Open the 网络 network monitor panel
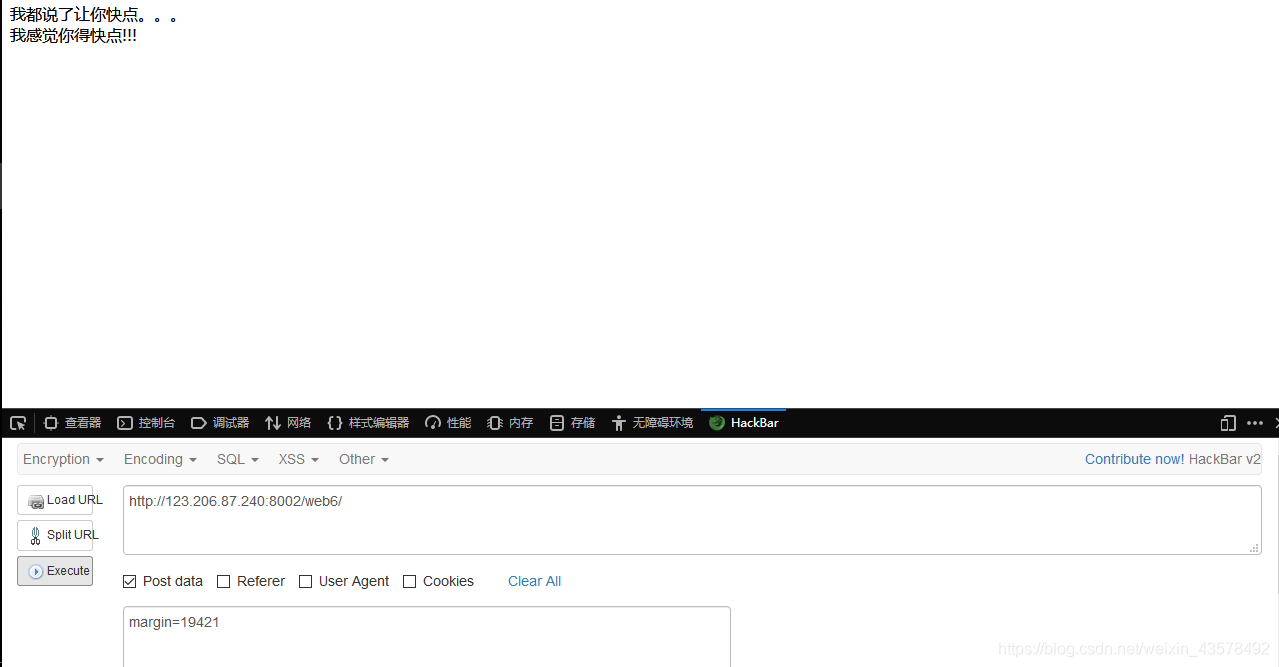The image size is (1279, 667). [x=288, y=422]
